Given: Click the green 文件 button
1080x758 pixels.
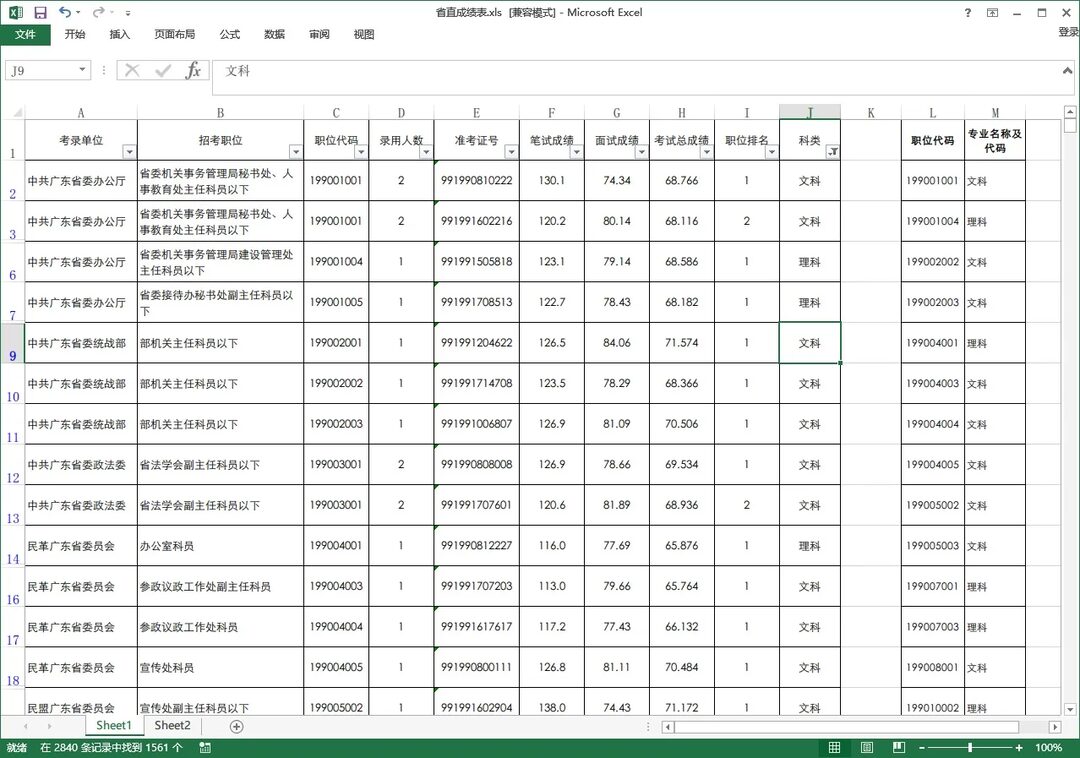Looking at the screenshot, I should pos(25,35).
